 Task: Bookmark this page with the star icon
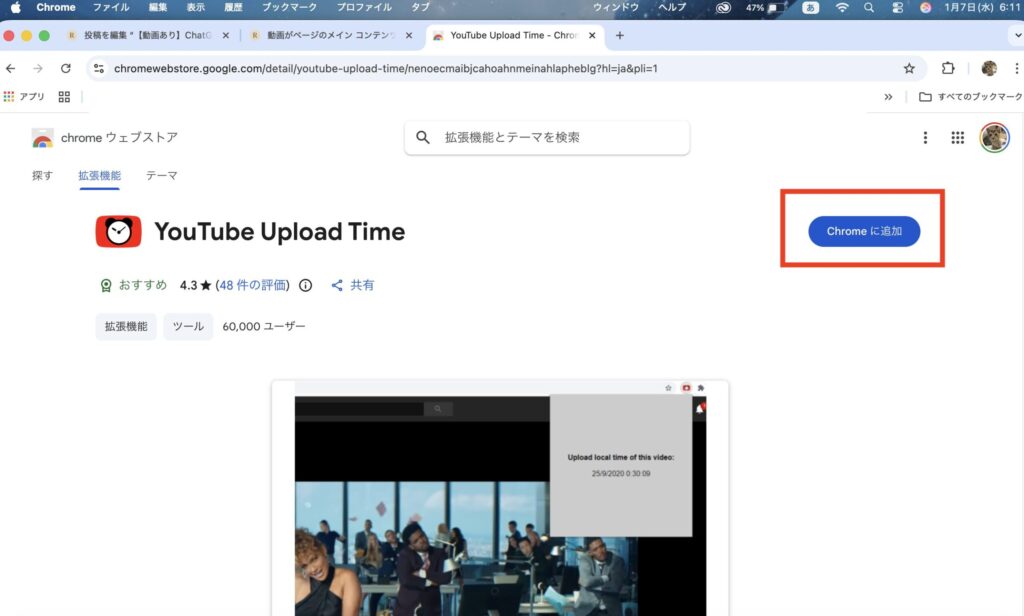909,69
